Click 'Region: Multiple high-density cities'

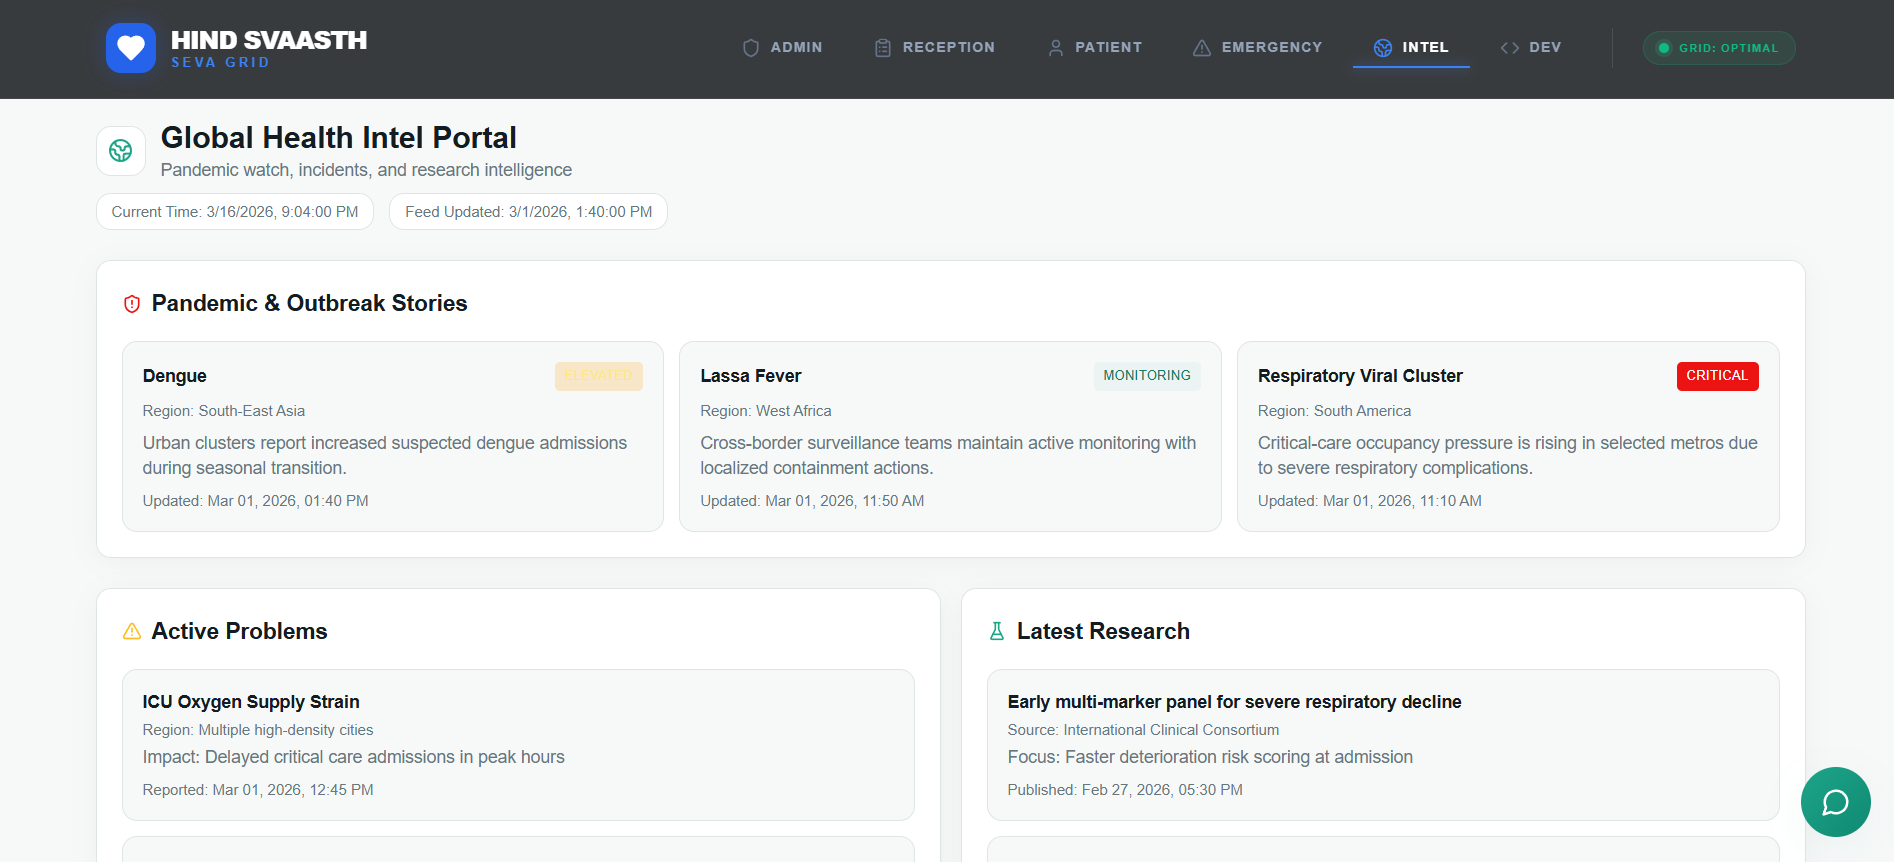tap(258, 730)
